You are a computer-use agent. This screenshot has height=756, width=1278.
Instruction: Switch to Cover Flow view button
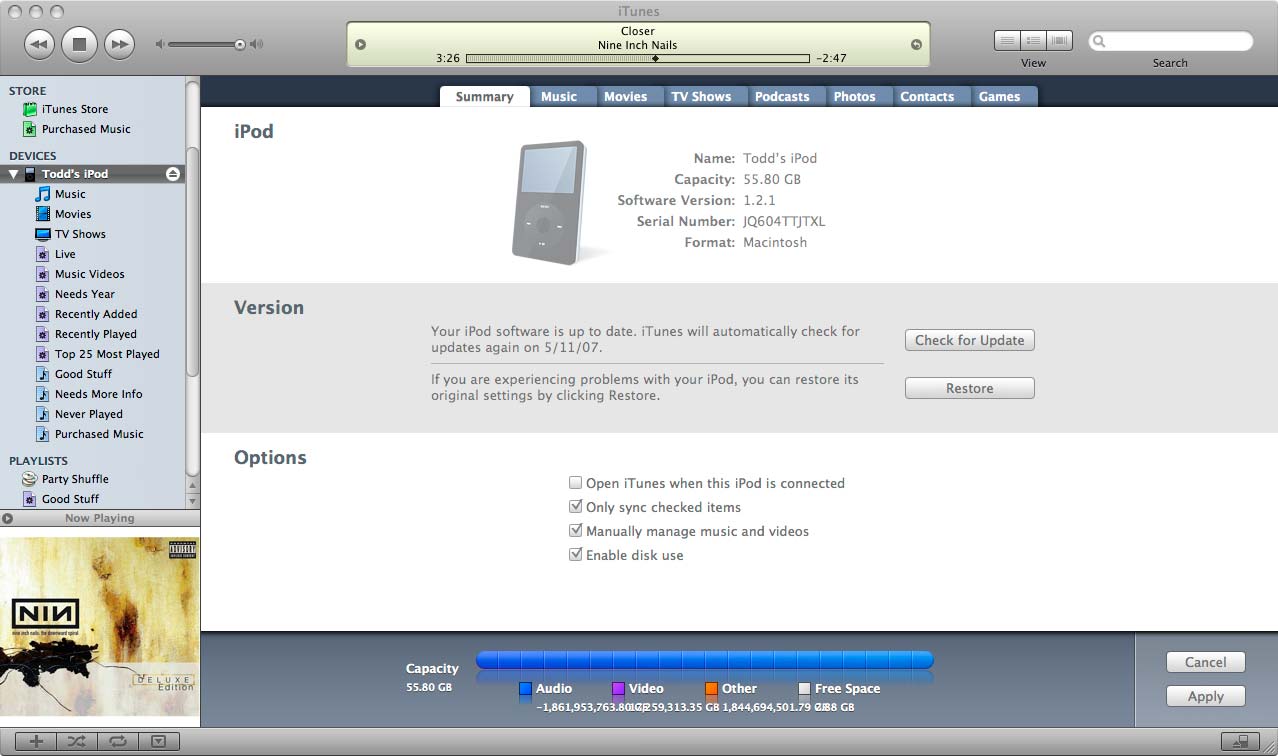tap(1059, 41)
